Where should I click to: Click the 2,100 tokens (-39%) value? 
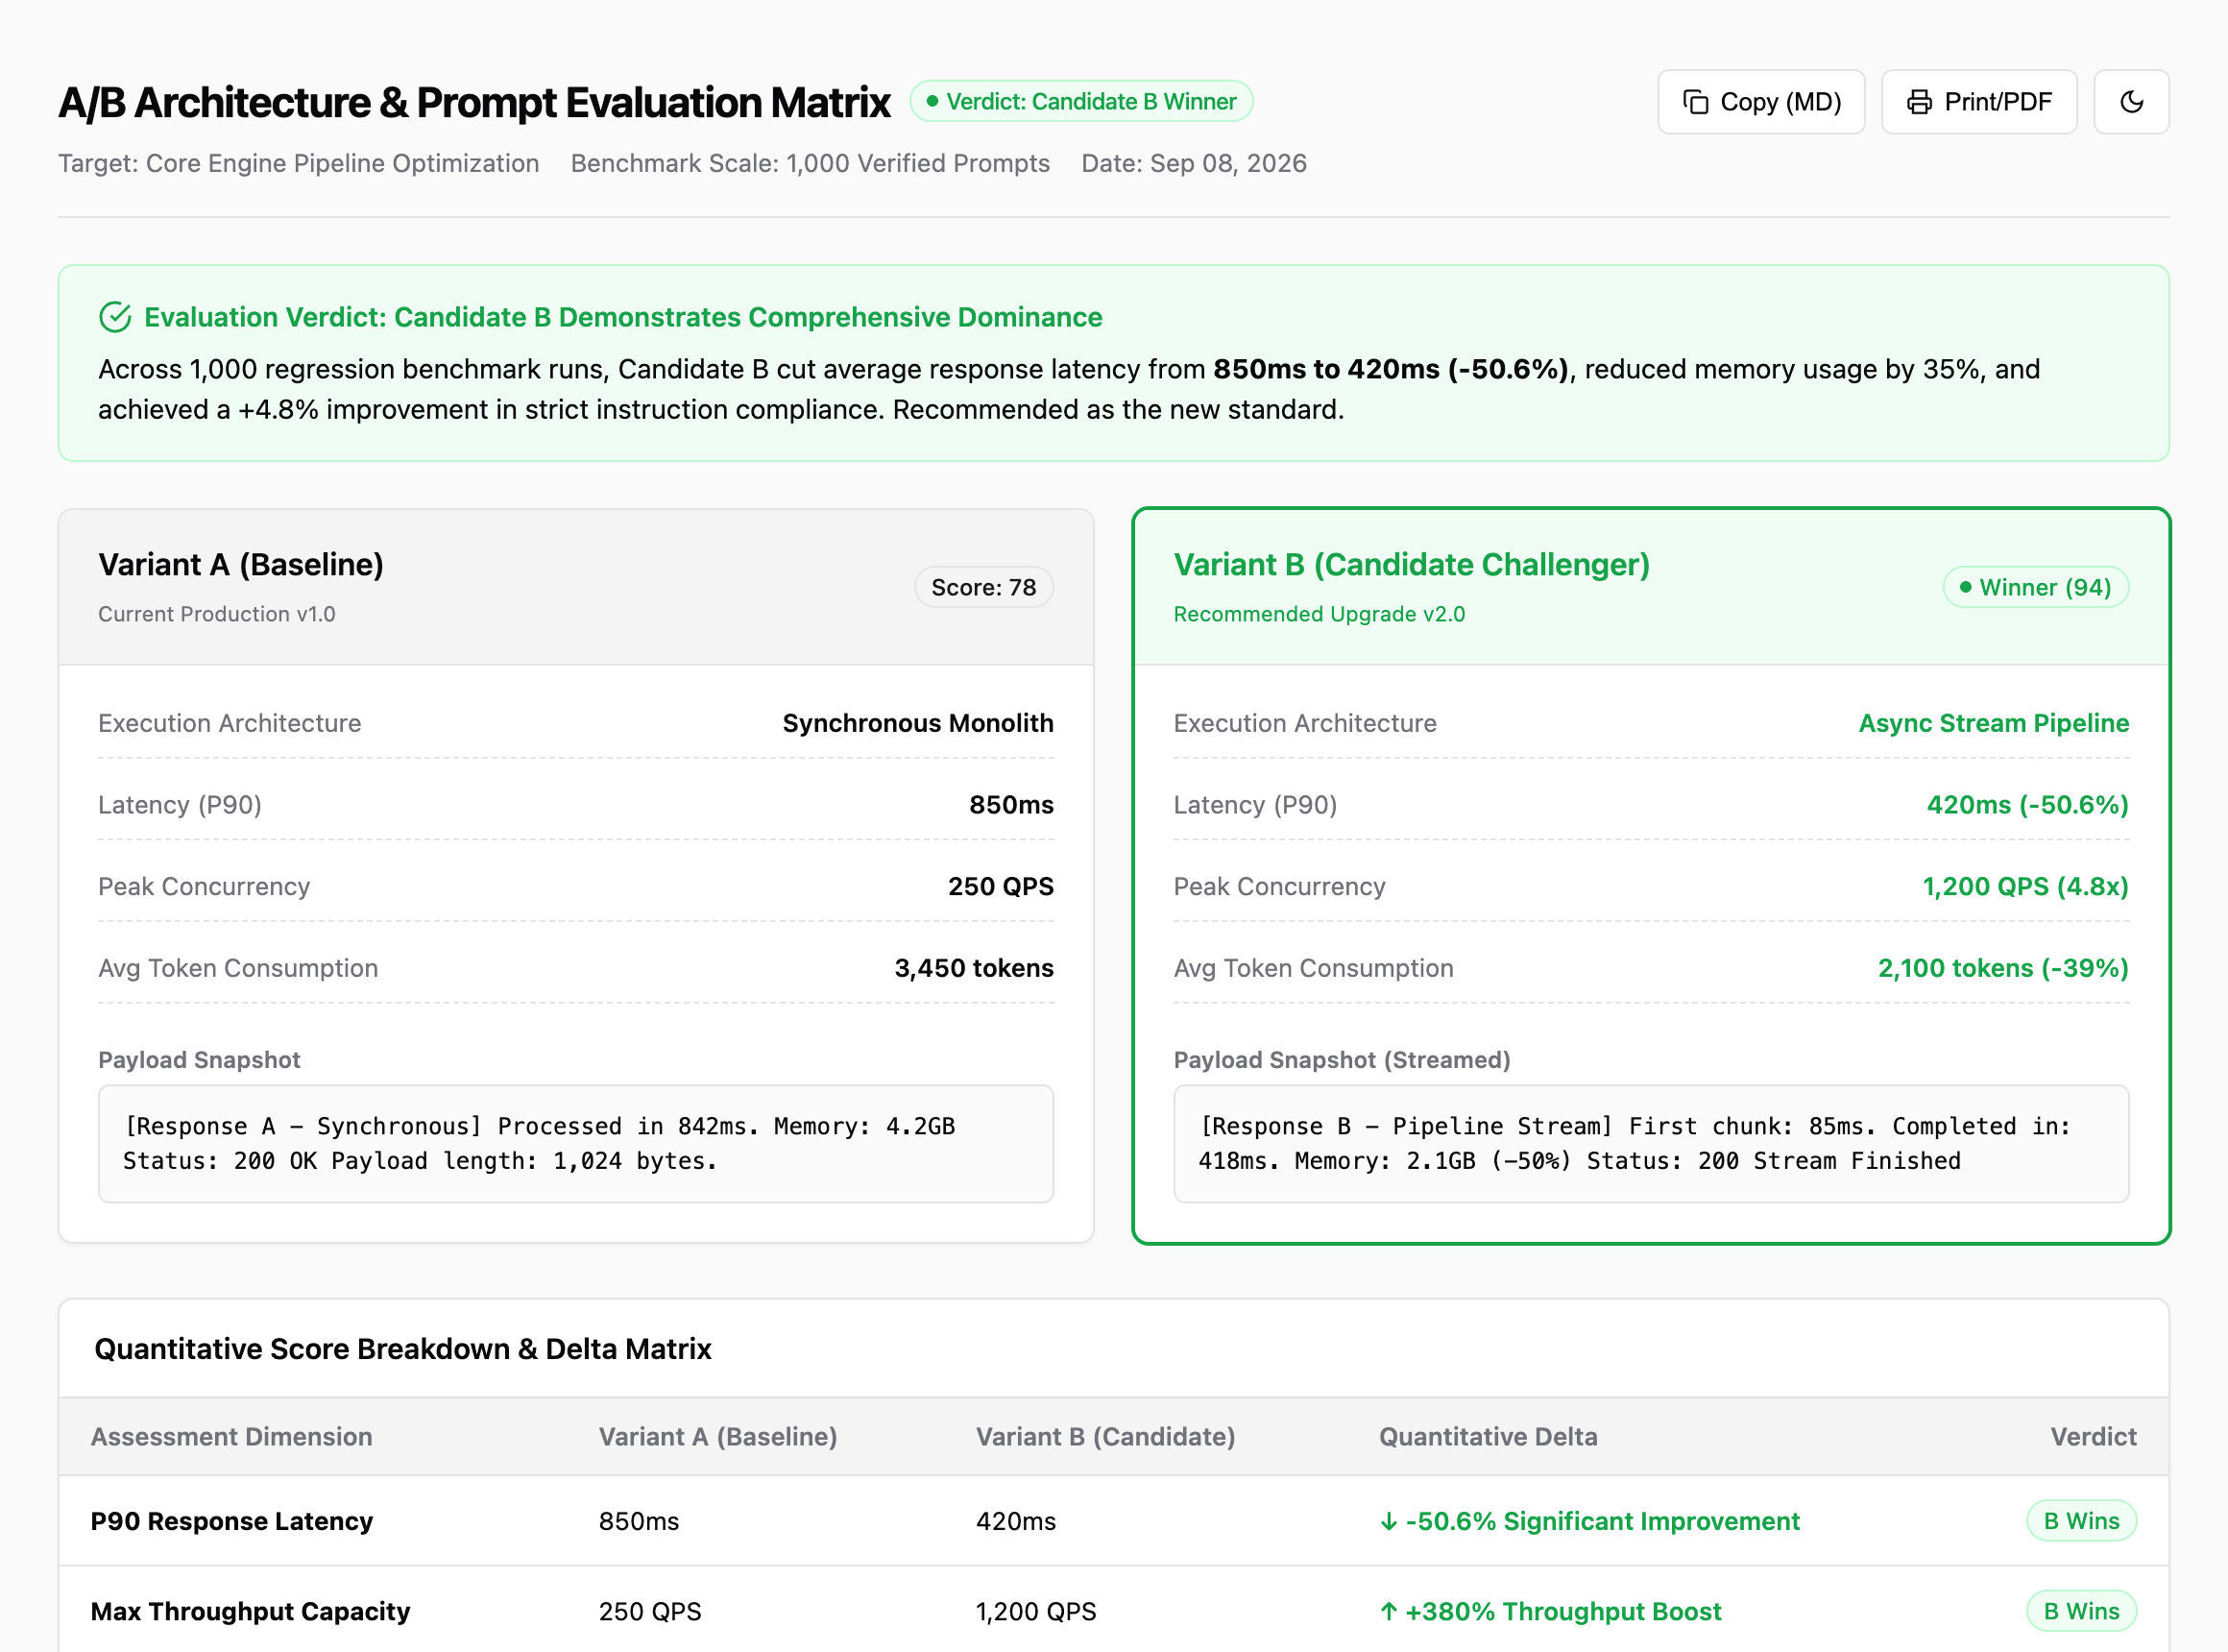pyautogui.click(x=2003, y=968)
